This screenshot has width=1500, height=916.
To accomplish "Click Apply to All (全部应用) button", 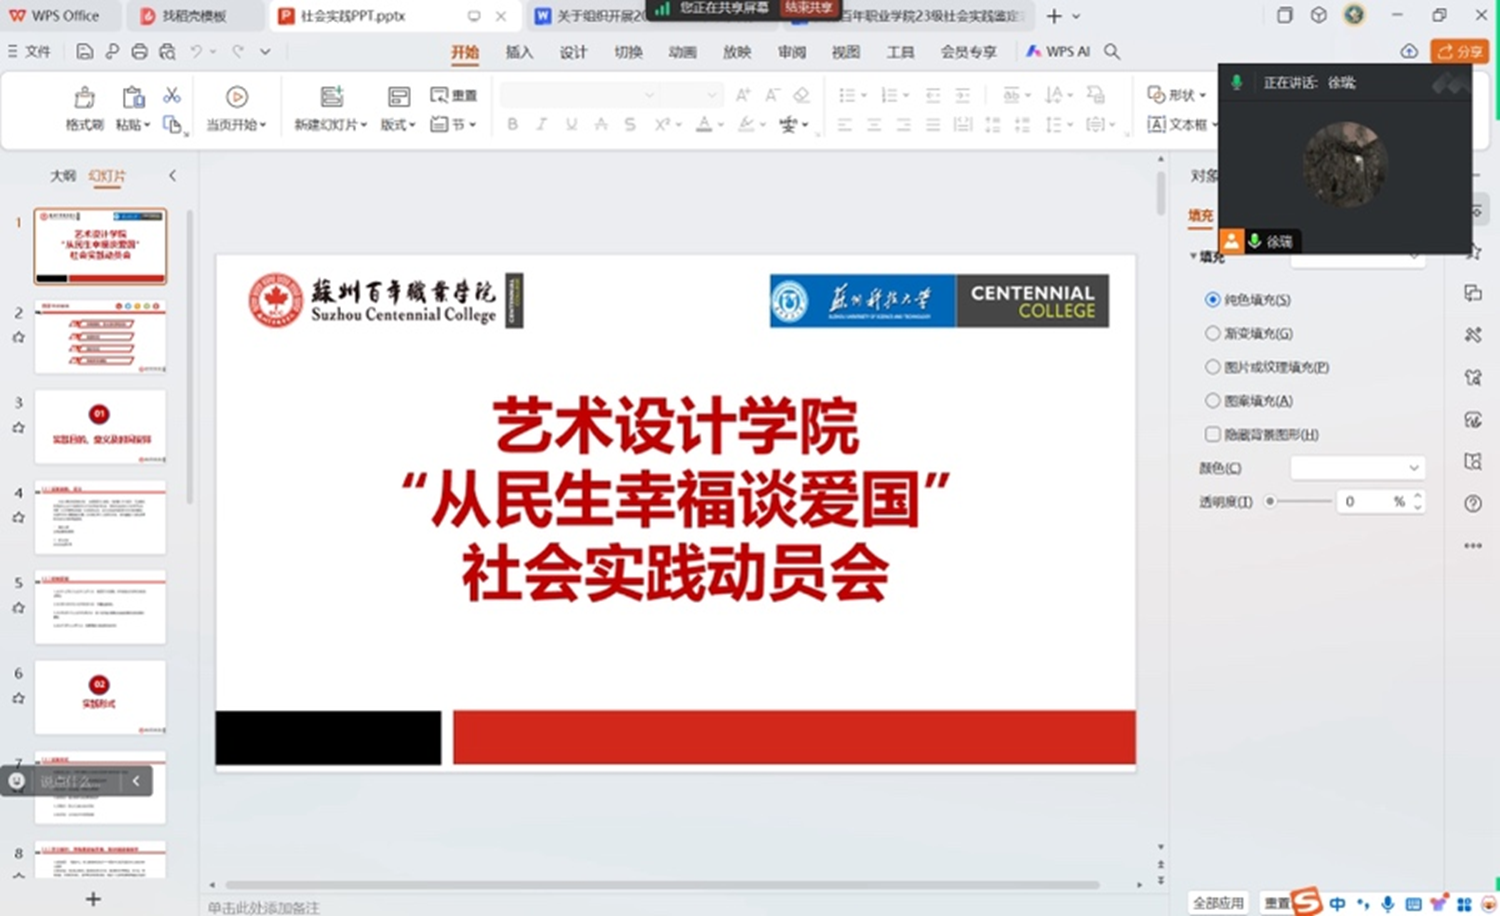I will pyautogui.click(x=1218, y=902).
